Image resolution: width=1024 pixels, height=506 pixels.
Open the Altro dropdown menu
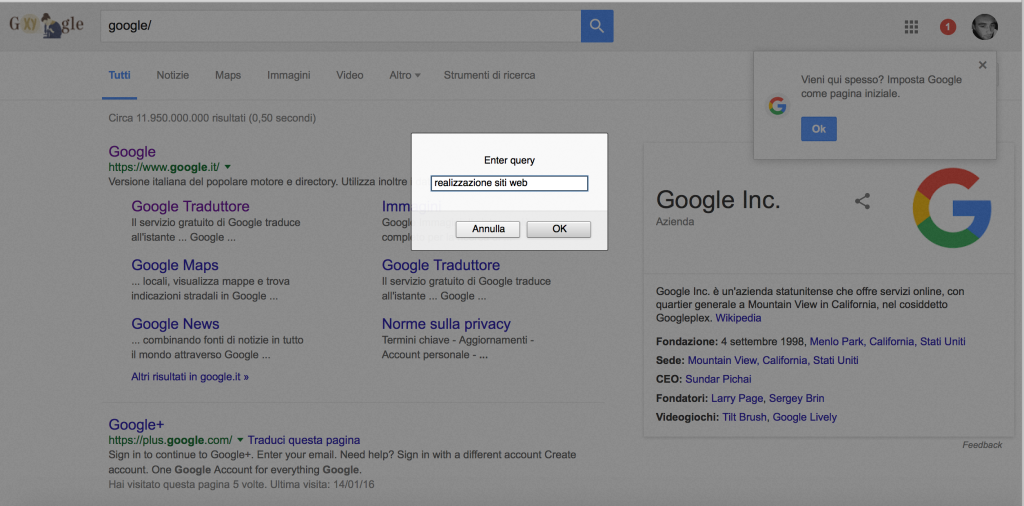pos(405,75)
